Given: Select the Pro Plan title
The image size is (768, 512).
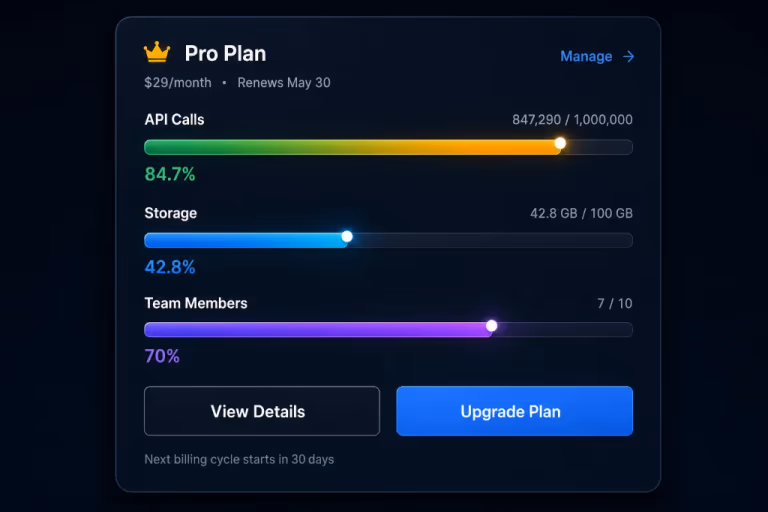Looking at the screenshot, I should click(225, 53).
